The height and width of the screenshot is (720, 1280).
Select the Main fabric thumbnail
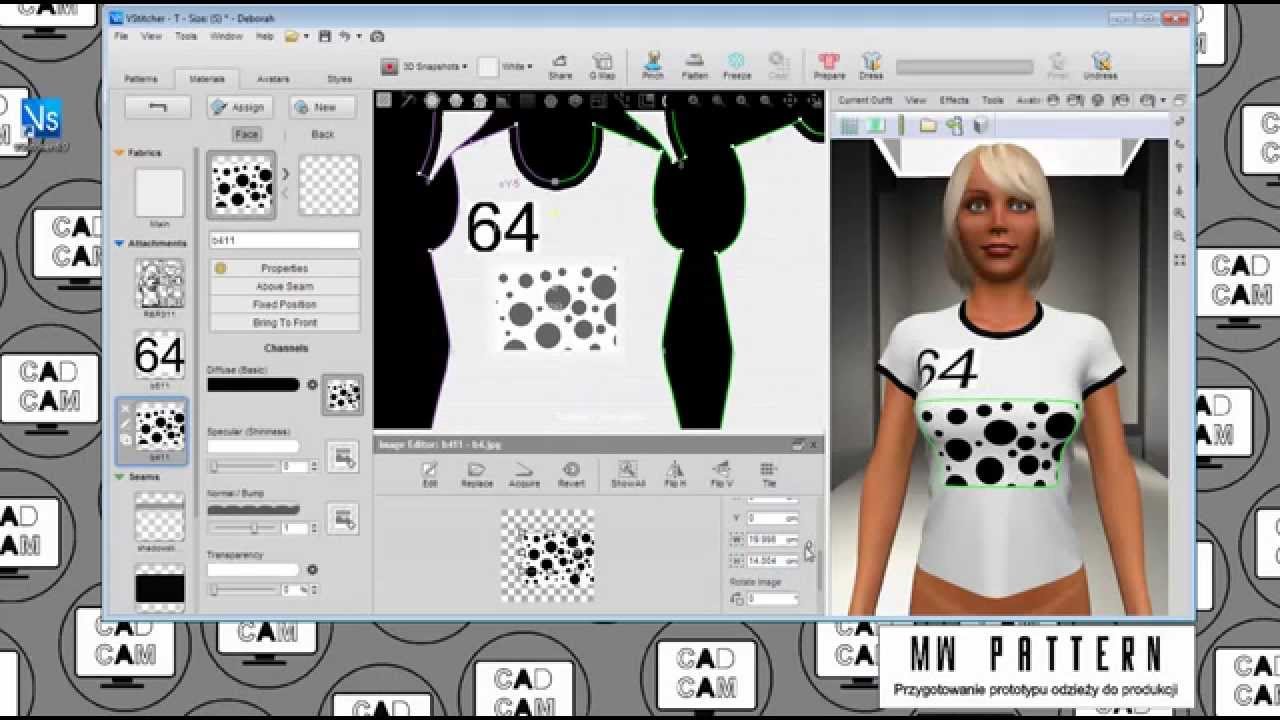pyautogui.click(x=160, y=193)
